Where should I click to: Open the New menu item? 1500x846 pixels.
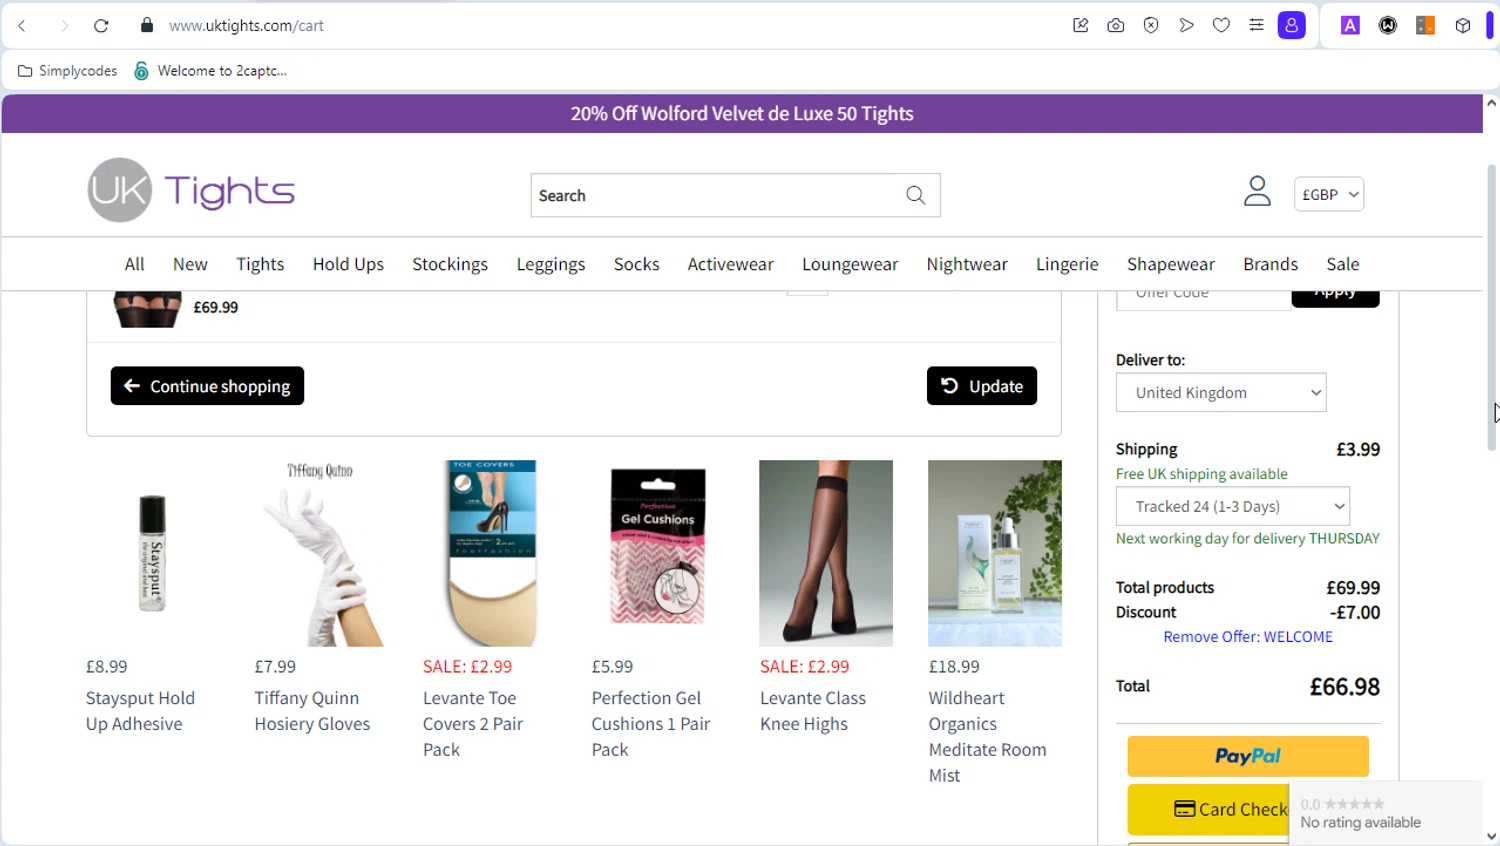190,265
